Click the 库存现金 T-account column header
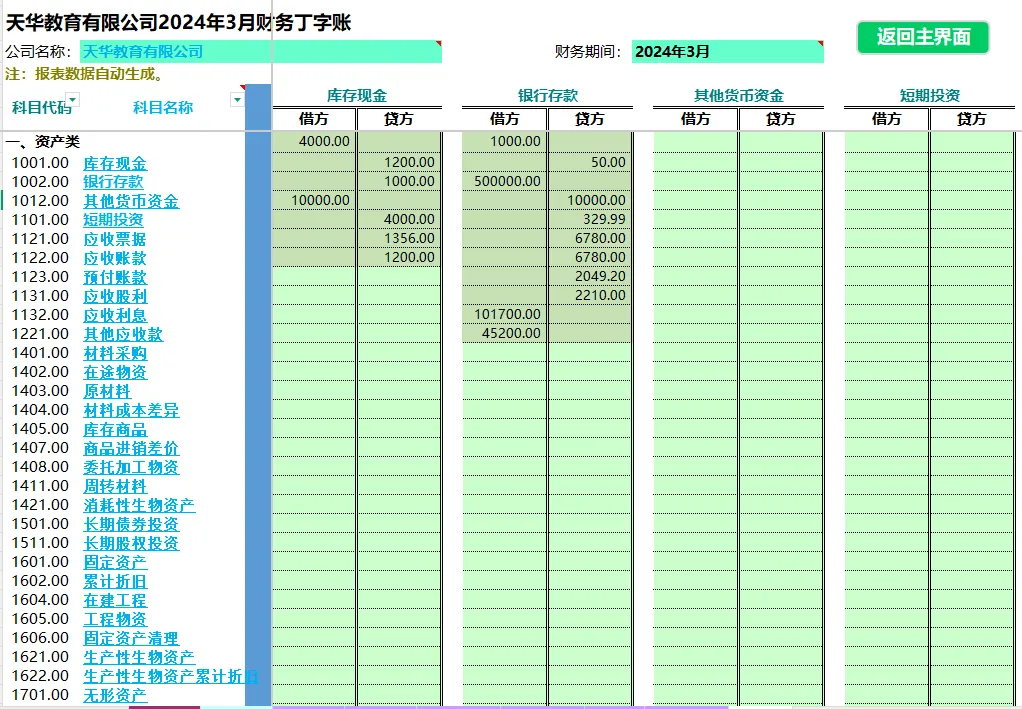 [357, 96]
